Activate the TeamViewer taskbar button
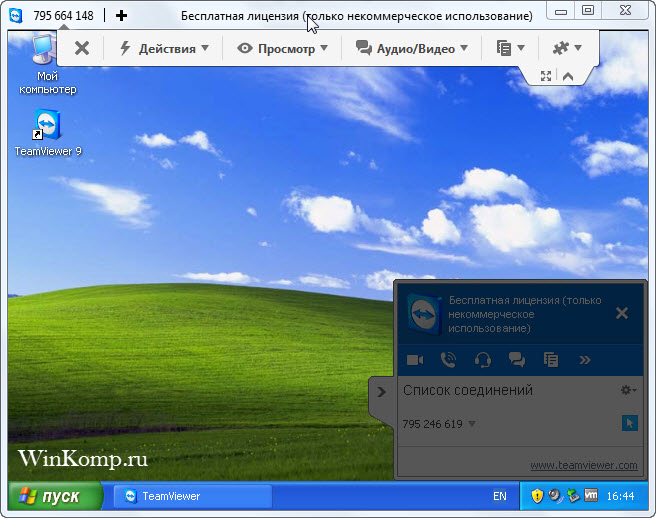Screen dimensions: 656x518 193,496
